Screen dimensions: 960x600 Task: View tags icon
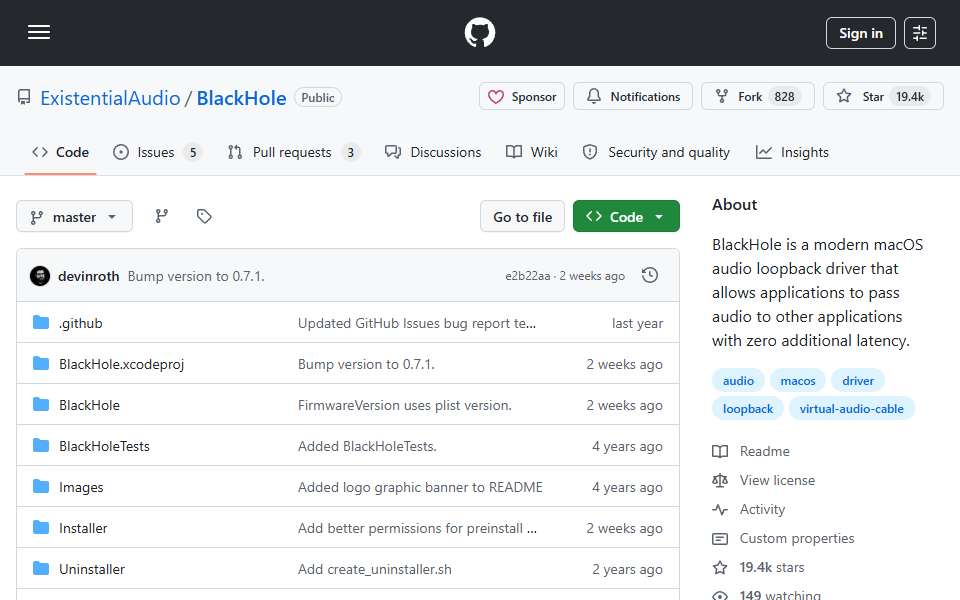point(204,216)
